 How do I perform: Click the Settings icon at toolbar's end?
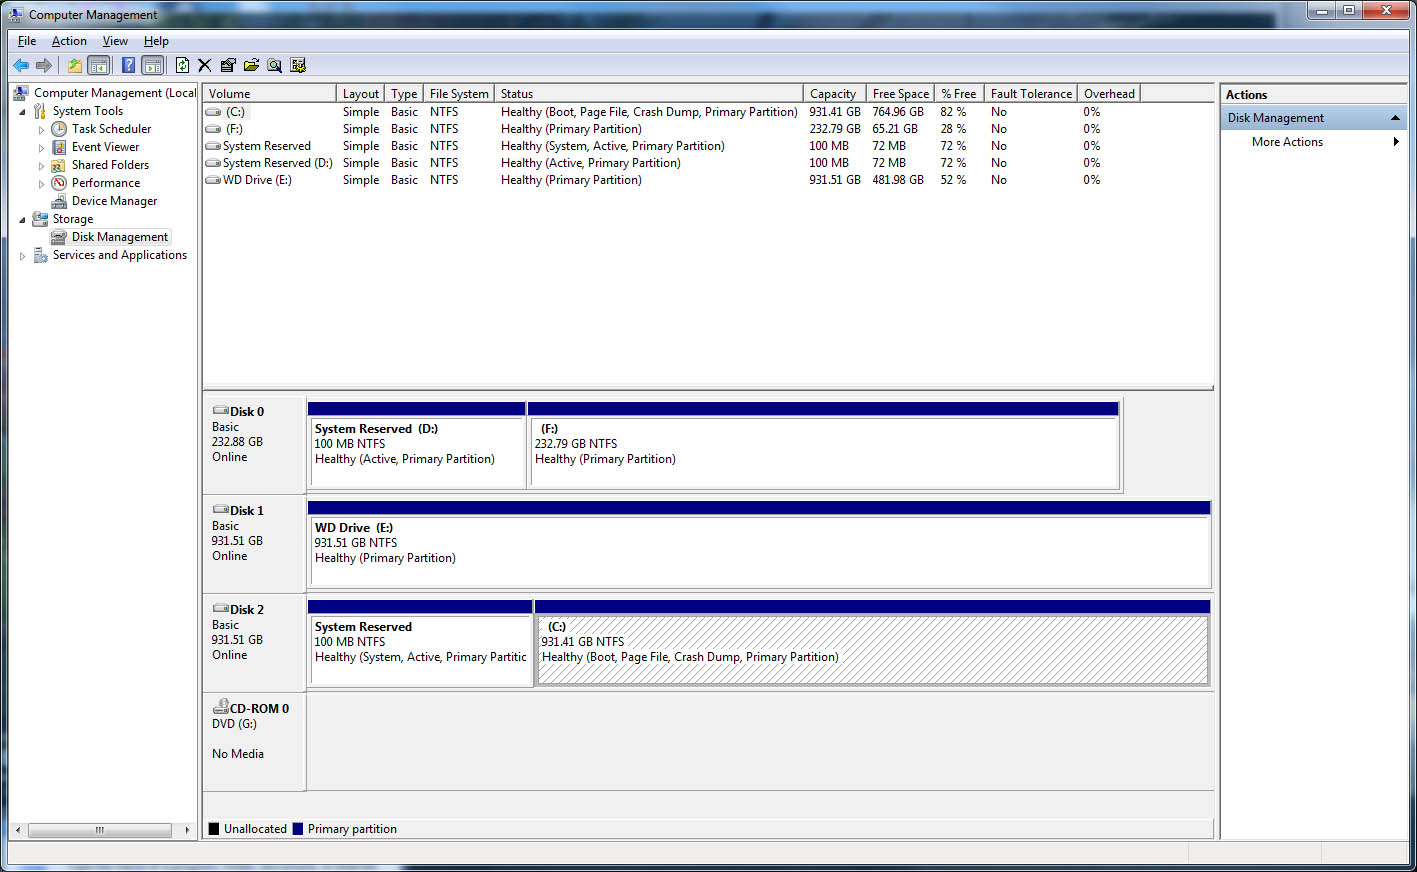[298, 65]
